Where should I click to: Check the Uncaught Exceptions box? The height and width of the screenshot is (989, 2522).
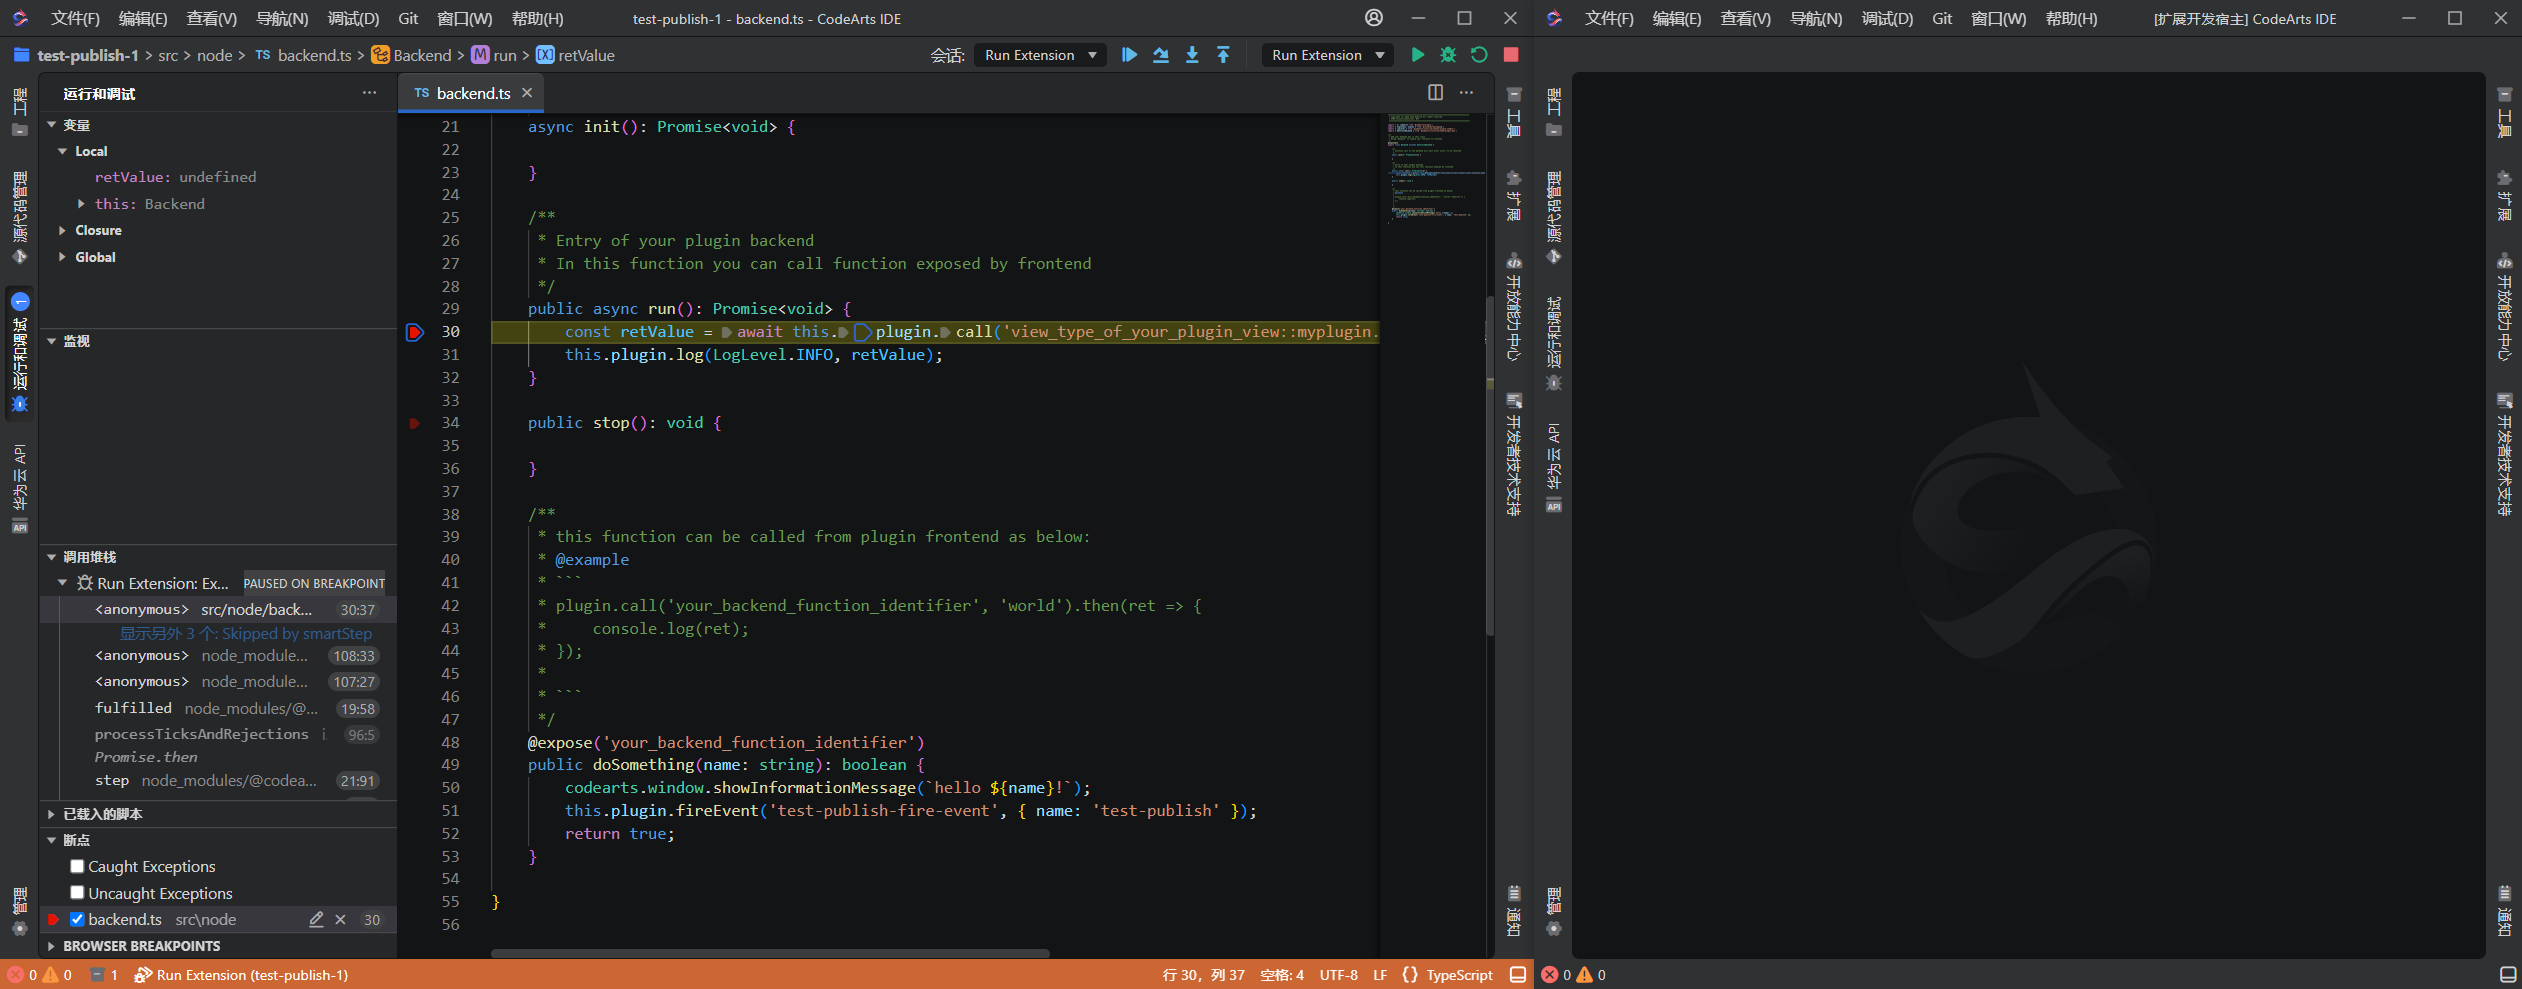[x=77, y=892]
